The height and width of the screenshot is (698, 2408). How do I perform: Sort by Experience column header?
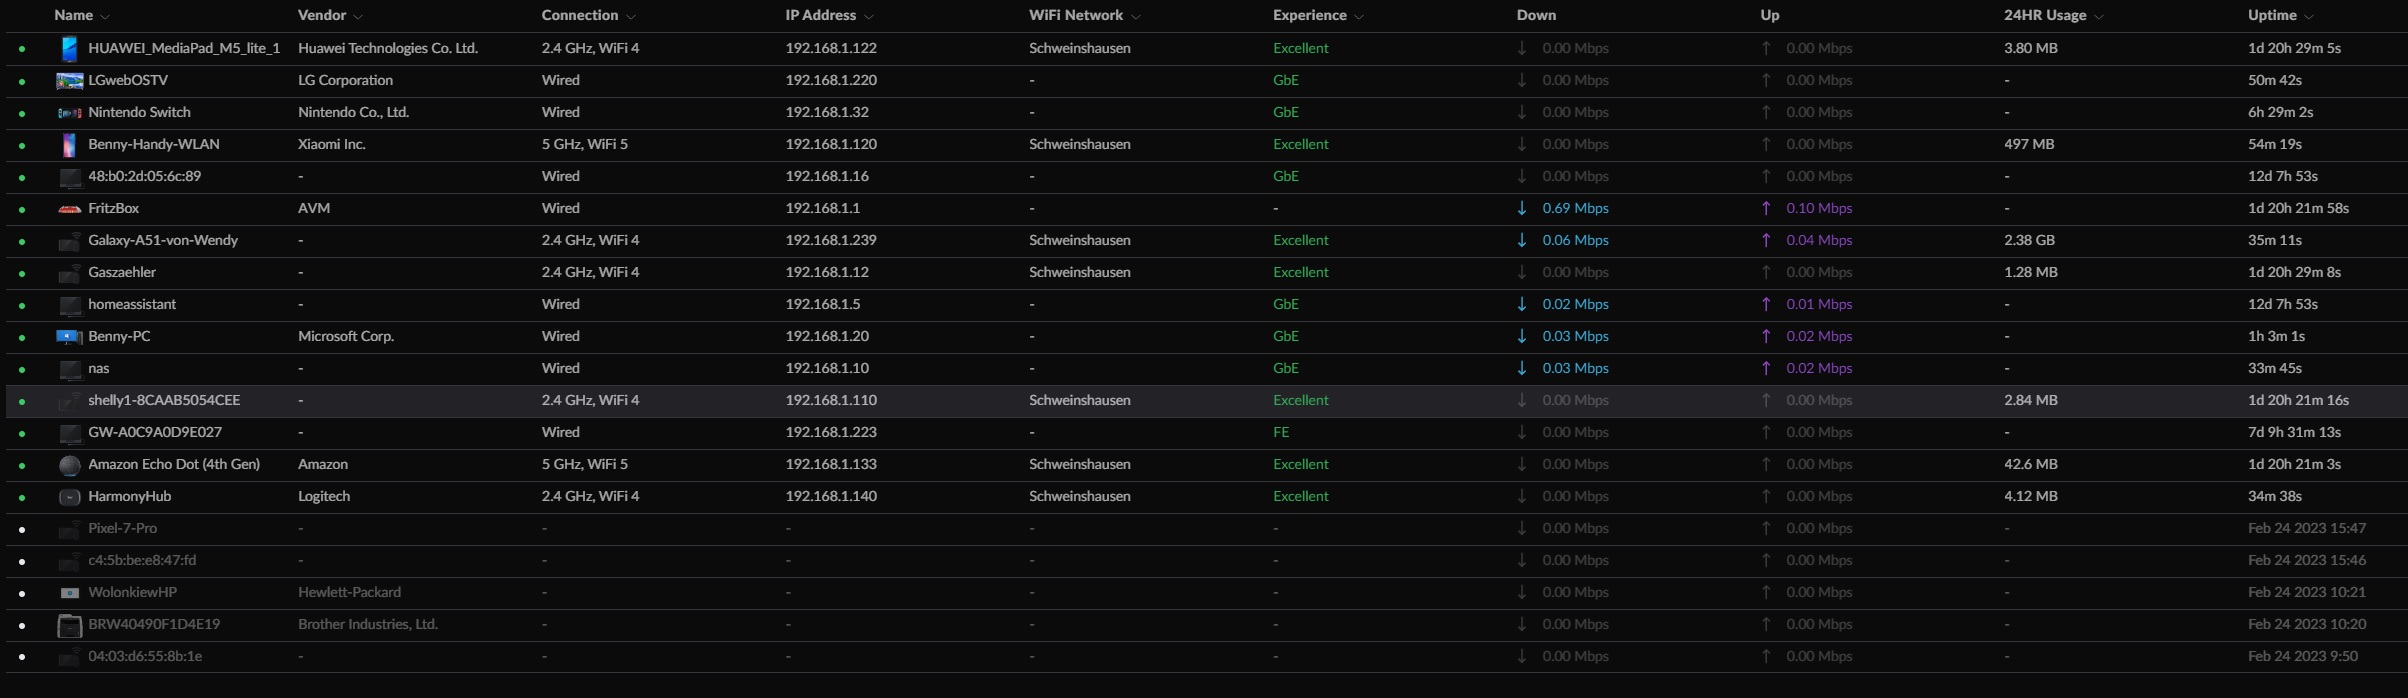tap(1318, 15)
